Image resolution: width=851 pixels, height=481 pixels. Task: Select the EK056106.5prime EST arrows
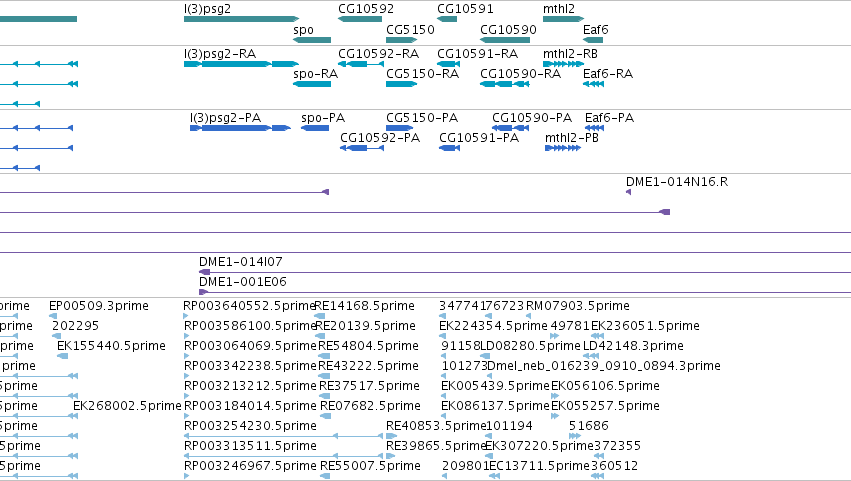click(555, 396)
